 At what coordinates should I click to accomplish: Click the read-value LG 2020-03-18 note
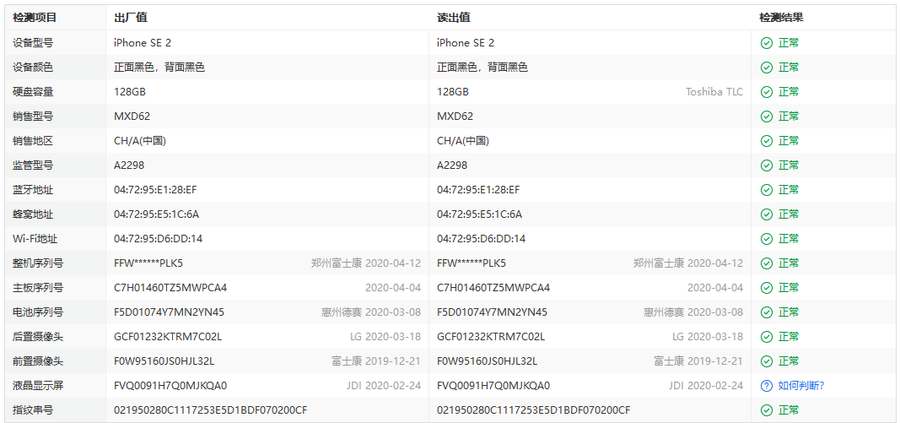tap(708, 336)
